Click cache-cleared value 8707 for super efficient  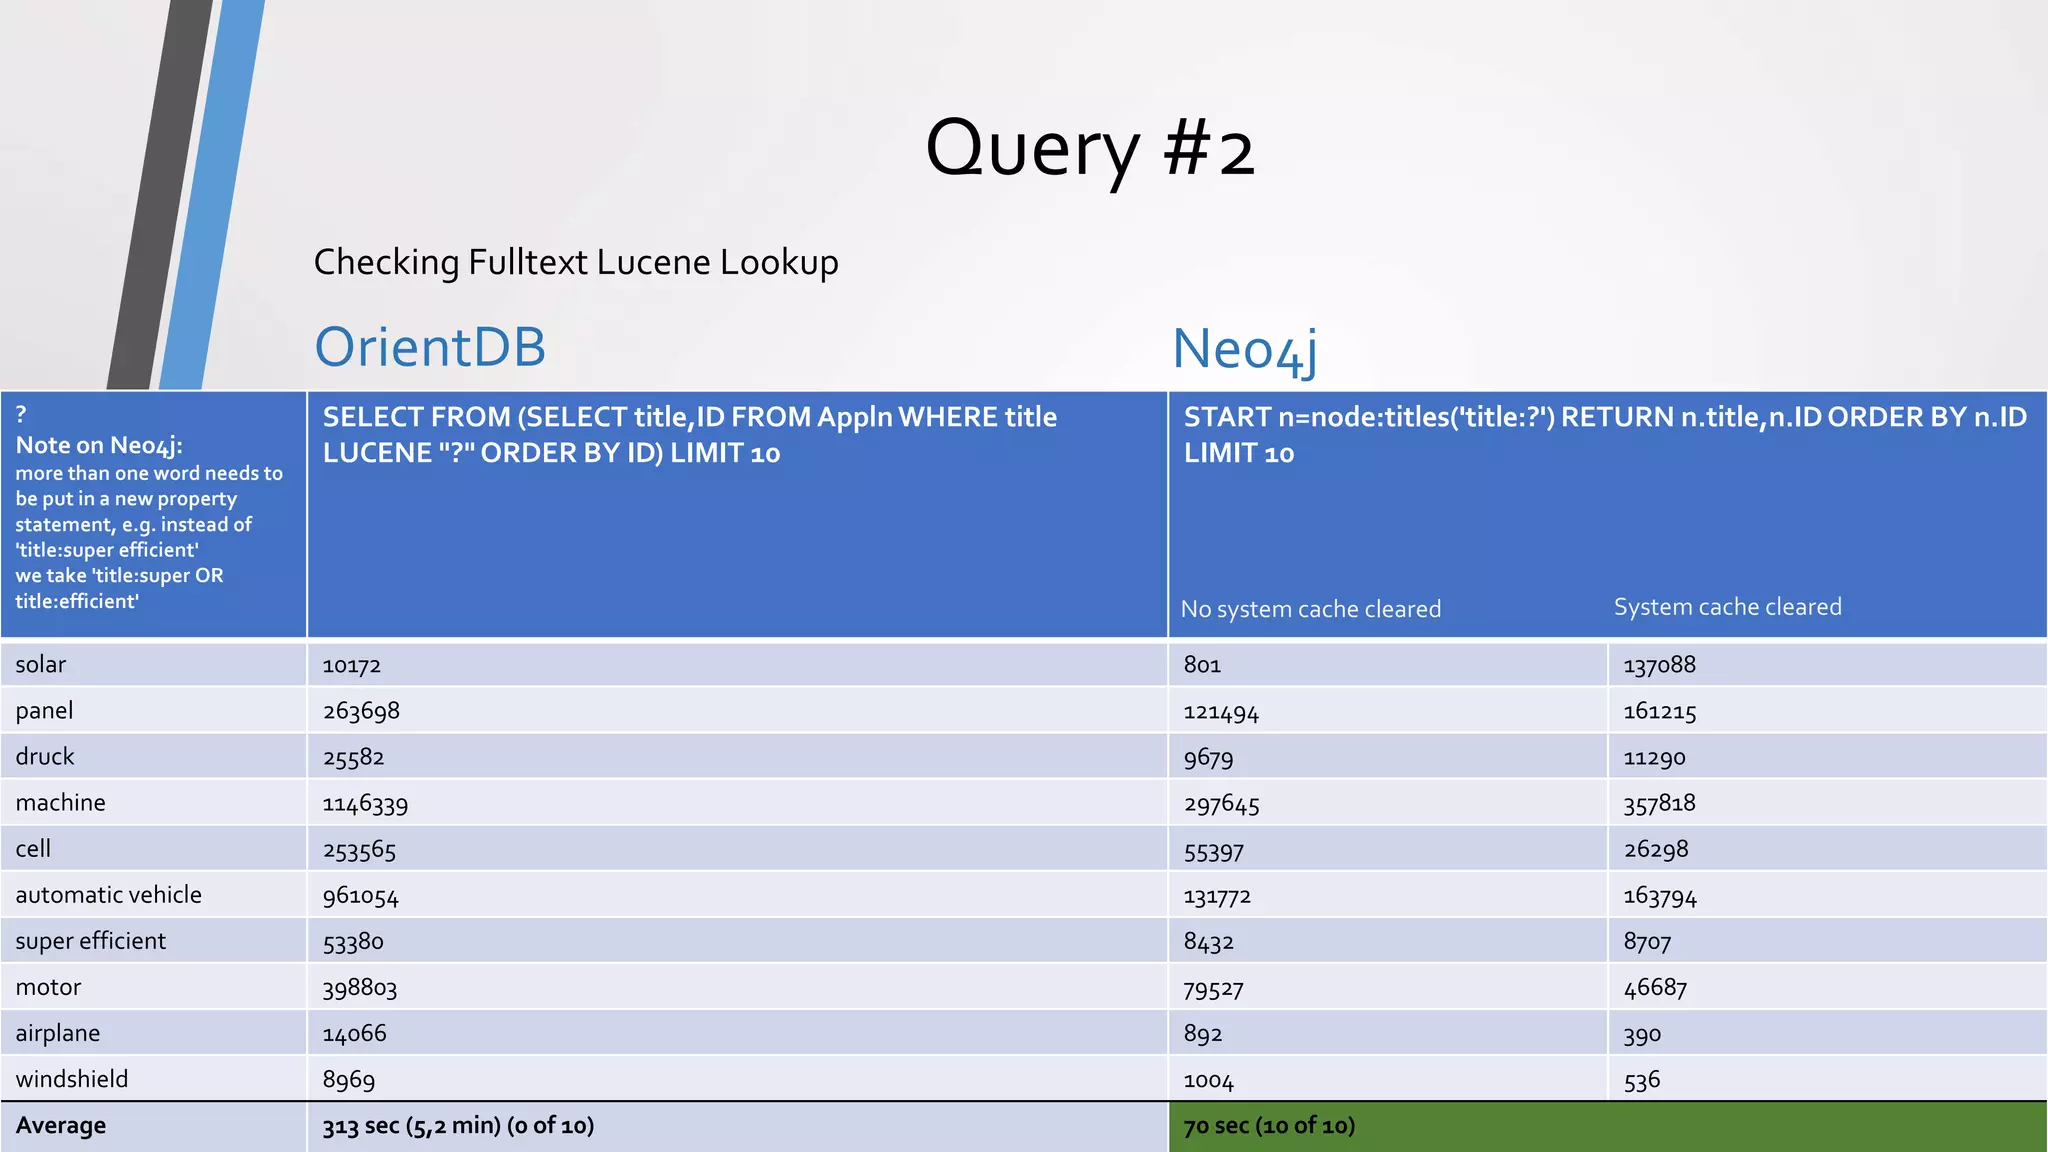point(1647,942)
